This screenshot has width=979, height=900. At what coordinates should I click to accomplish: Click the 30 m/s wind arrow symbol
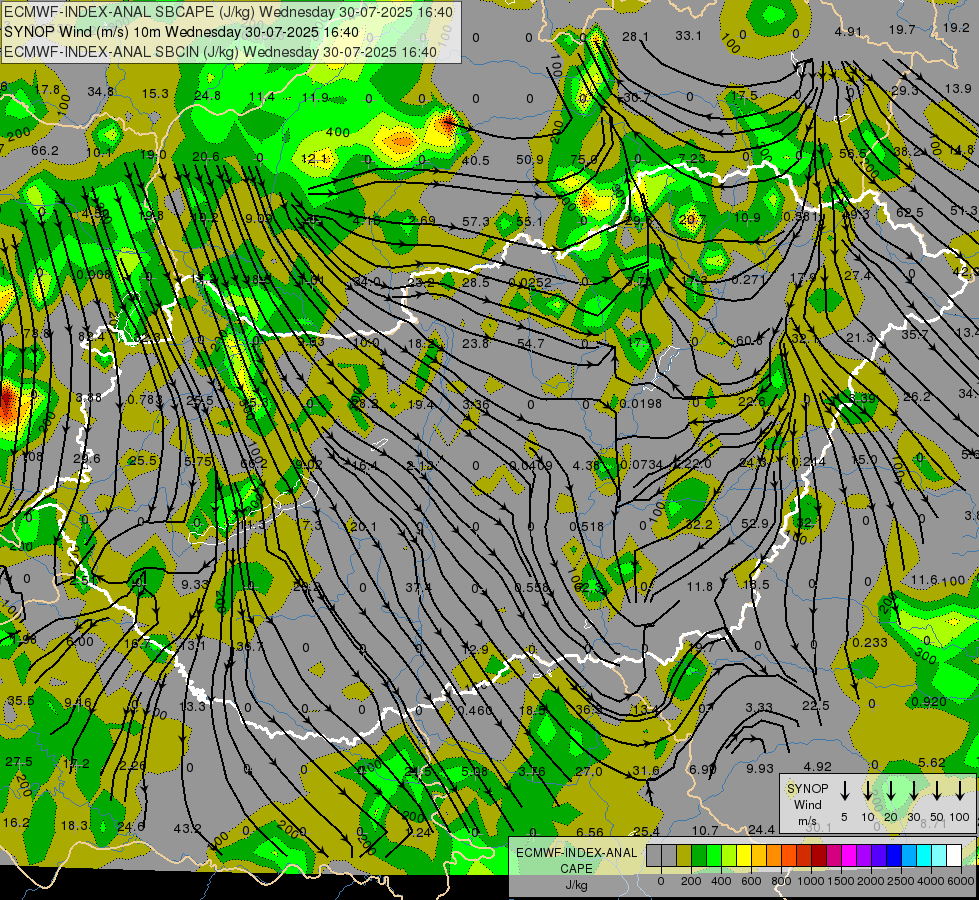(x=914, y=791)
